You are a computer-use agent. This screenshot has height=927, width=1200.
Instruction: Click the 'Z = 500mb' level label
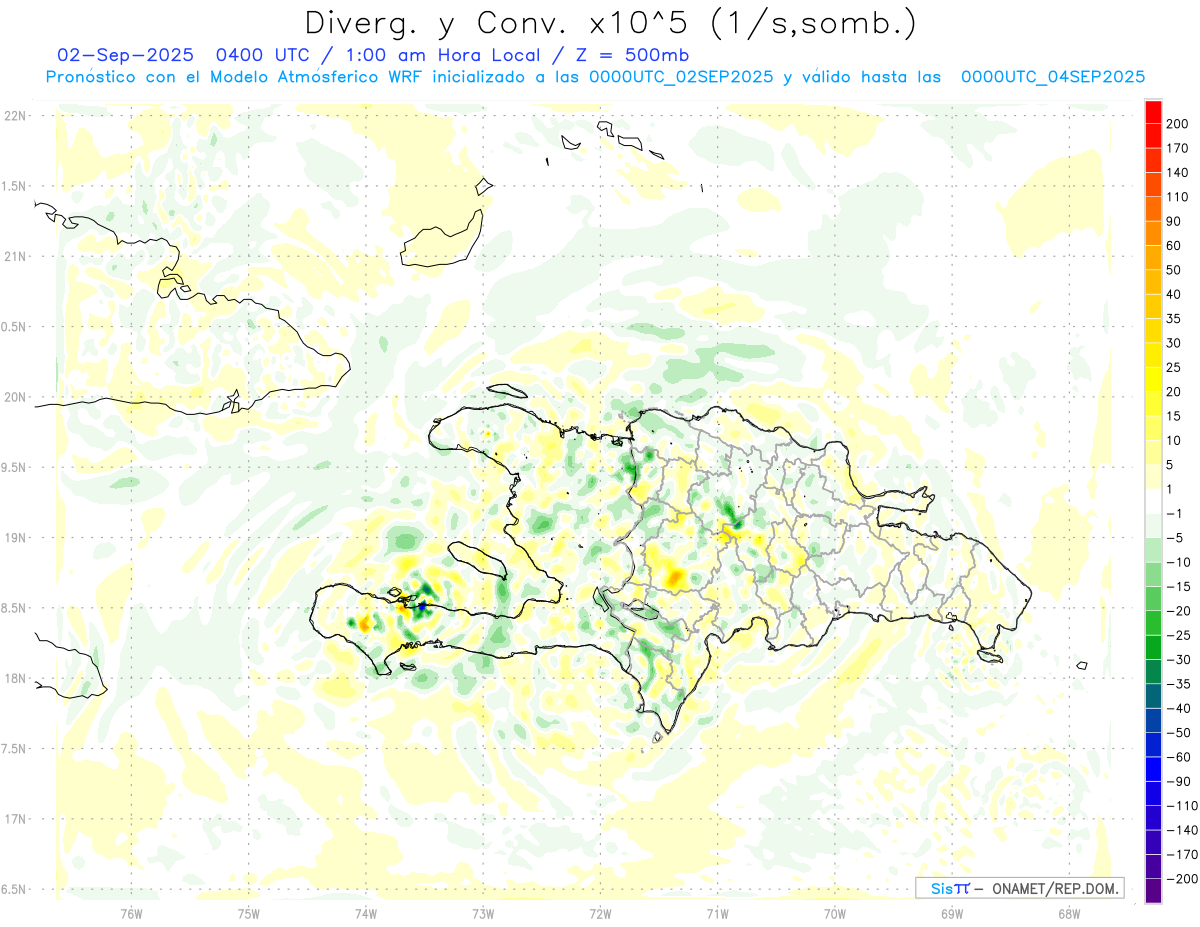(x=627, y=54)
